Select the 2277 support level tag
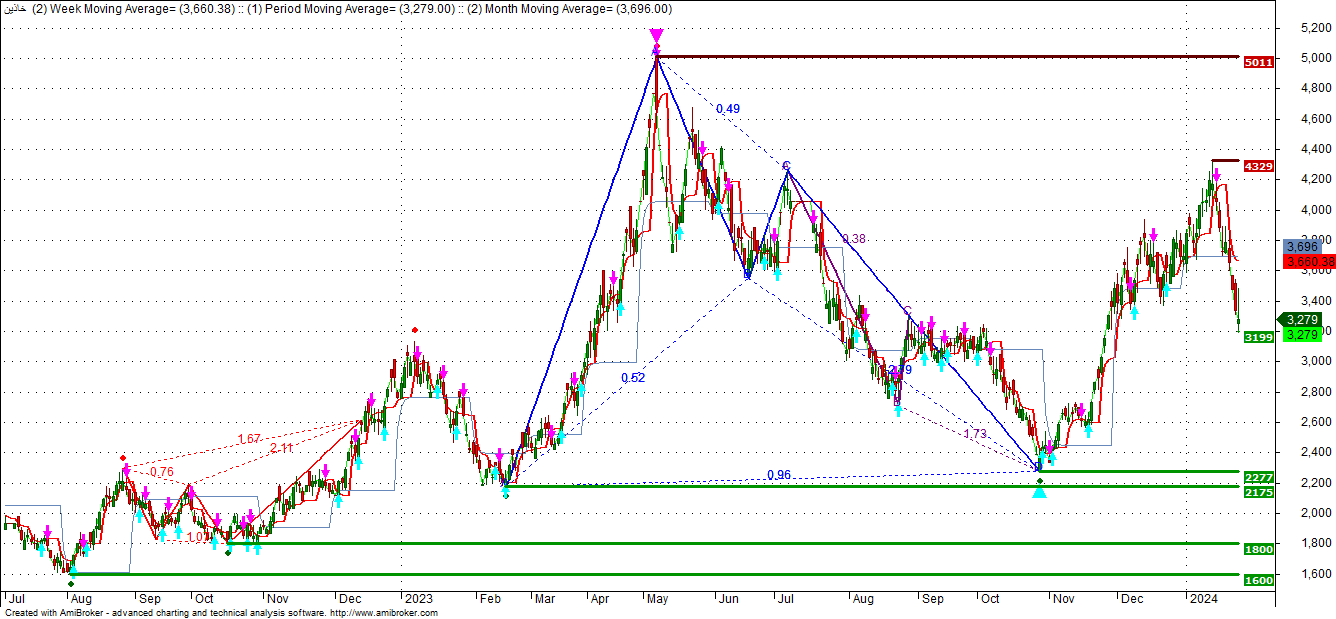The image size is (1336, 619). coord(1258,477)
